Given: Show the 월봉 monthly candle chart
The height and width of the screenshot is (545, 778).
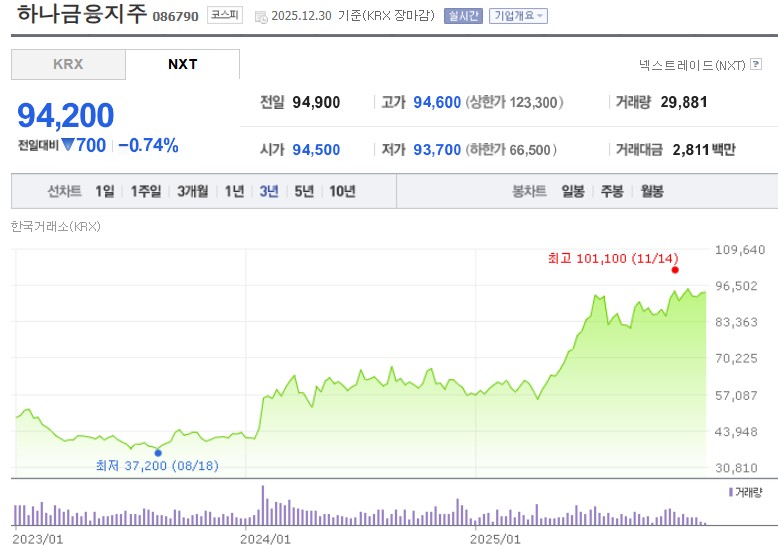Looking at the screenshot, I should coord(651,191).
